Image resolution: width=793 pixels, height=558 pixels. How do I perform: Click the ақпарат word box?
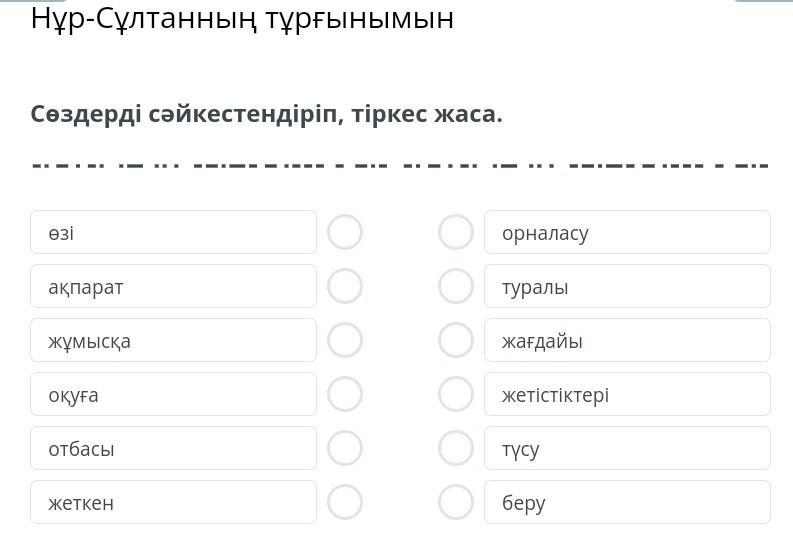pyautogui.click(x=173, y=286)
